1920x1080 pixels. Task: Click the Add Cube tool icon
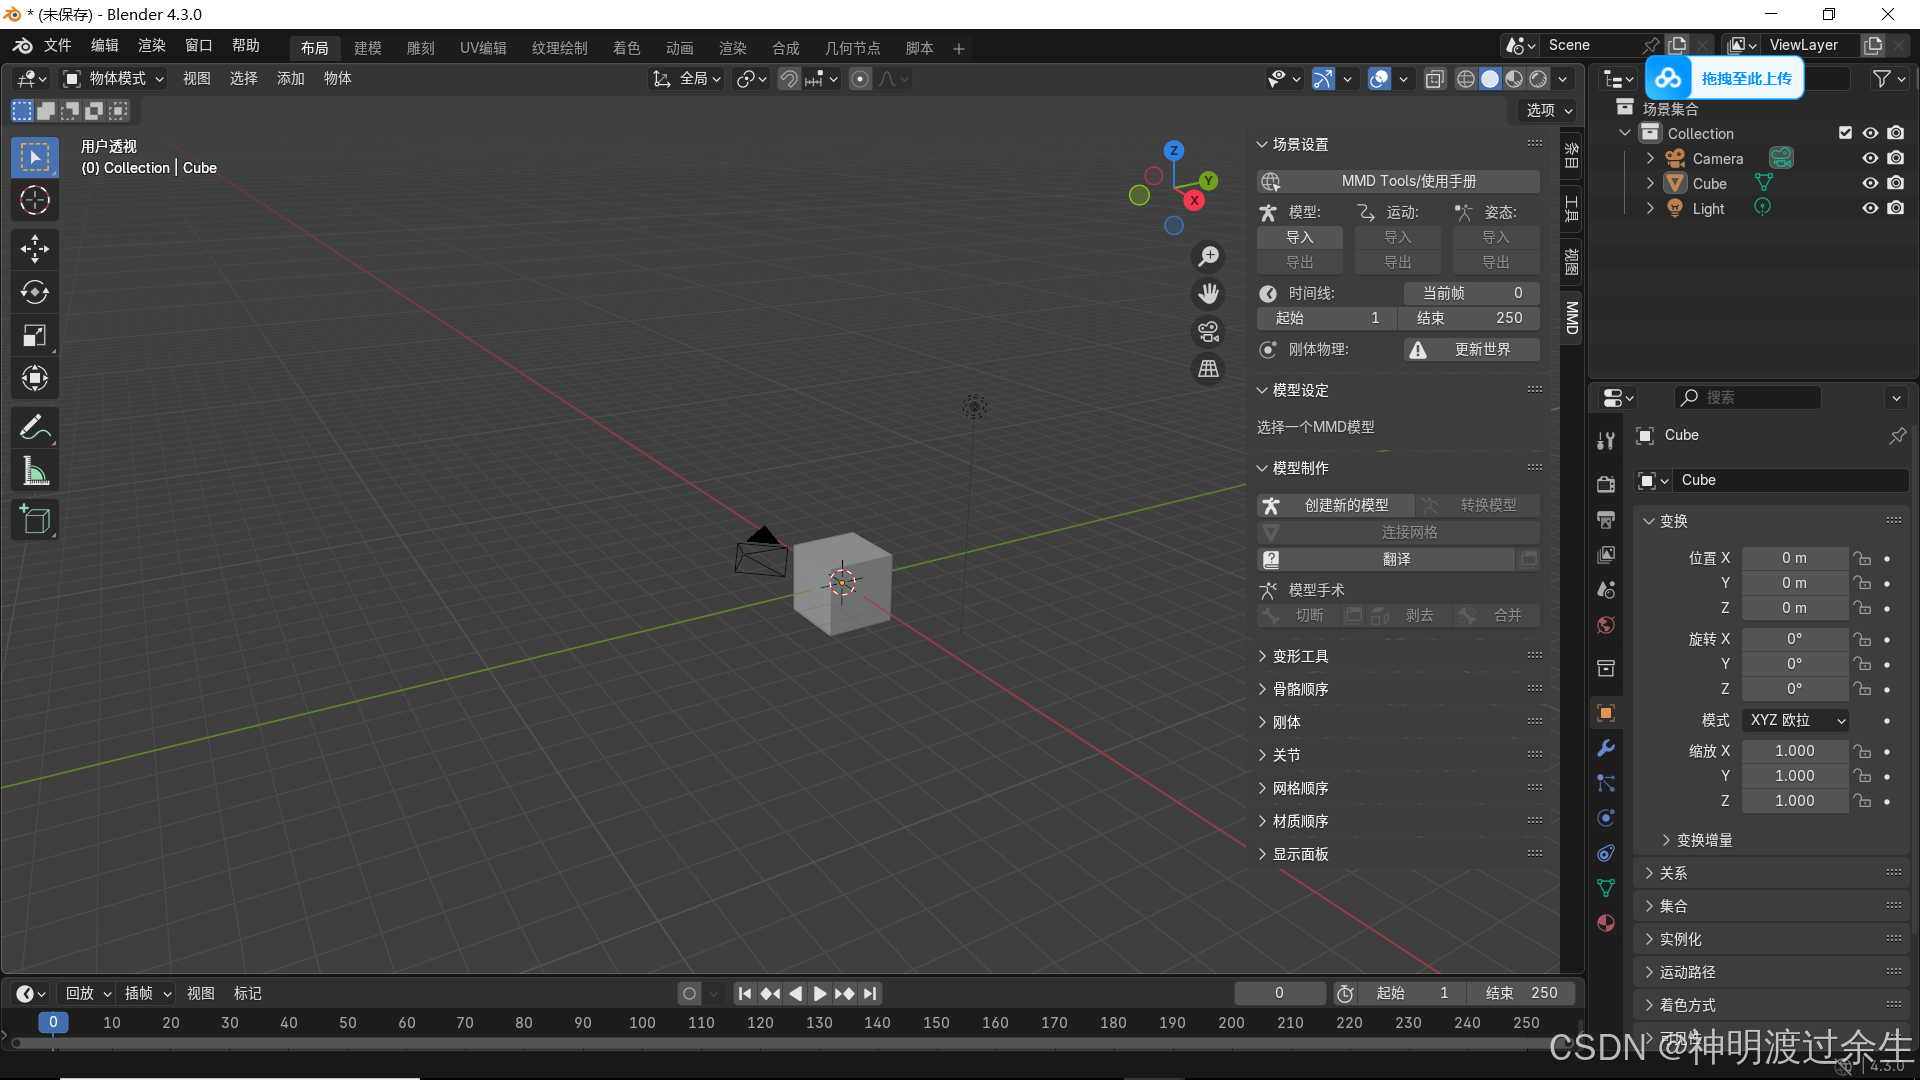[35, 520]
